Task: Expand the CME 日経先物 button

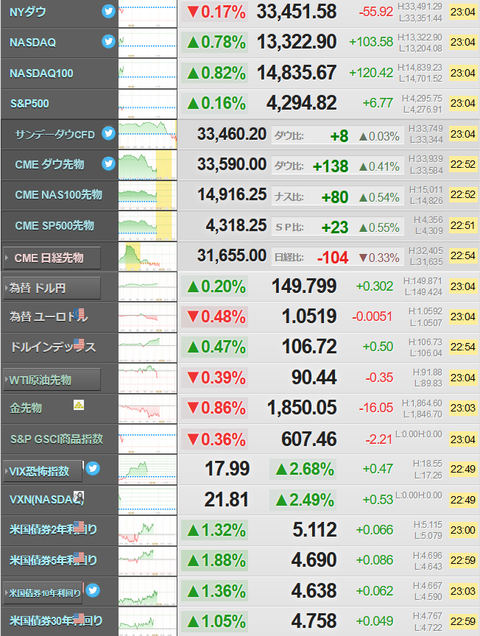Action: point(52,258)
